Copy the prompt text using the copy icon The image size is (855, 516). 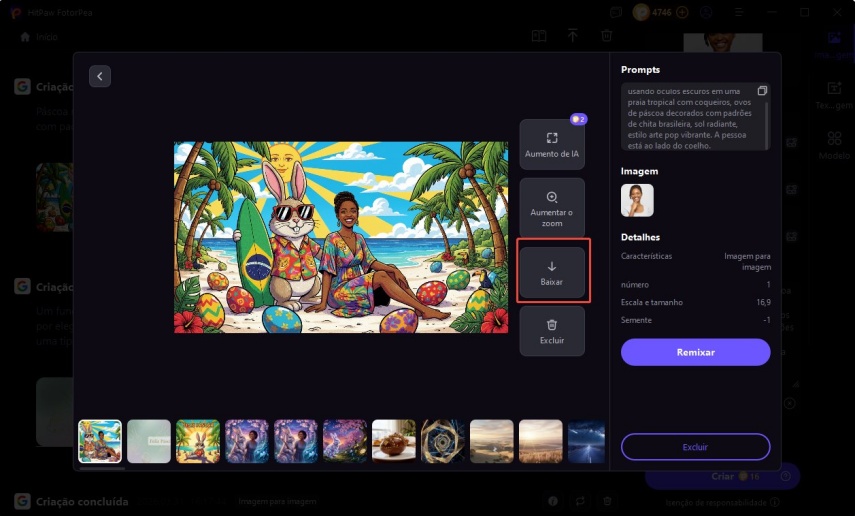(762, 91)
